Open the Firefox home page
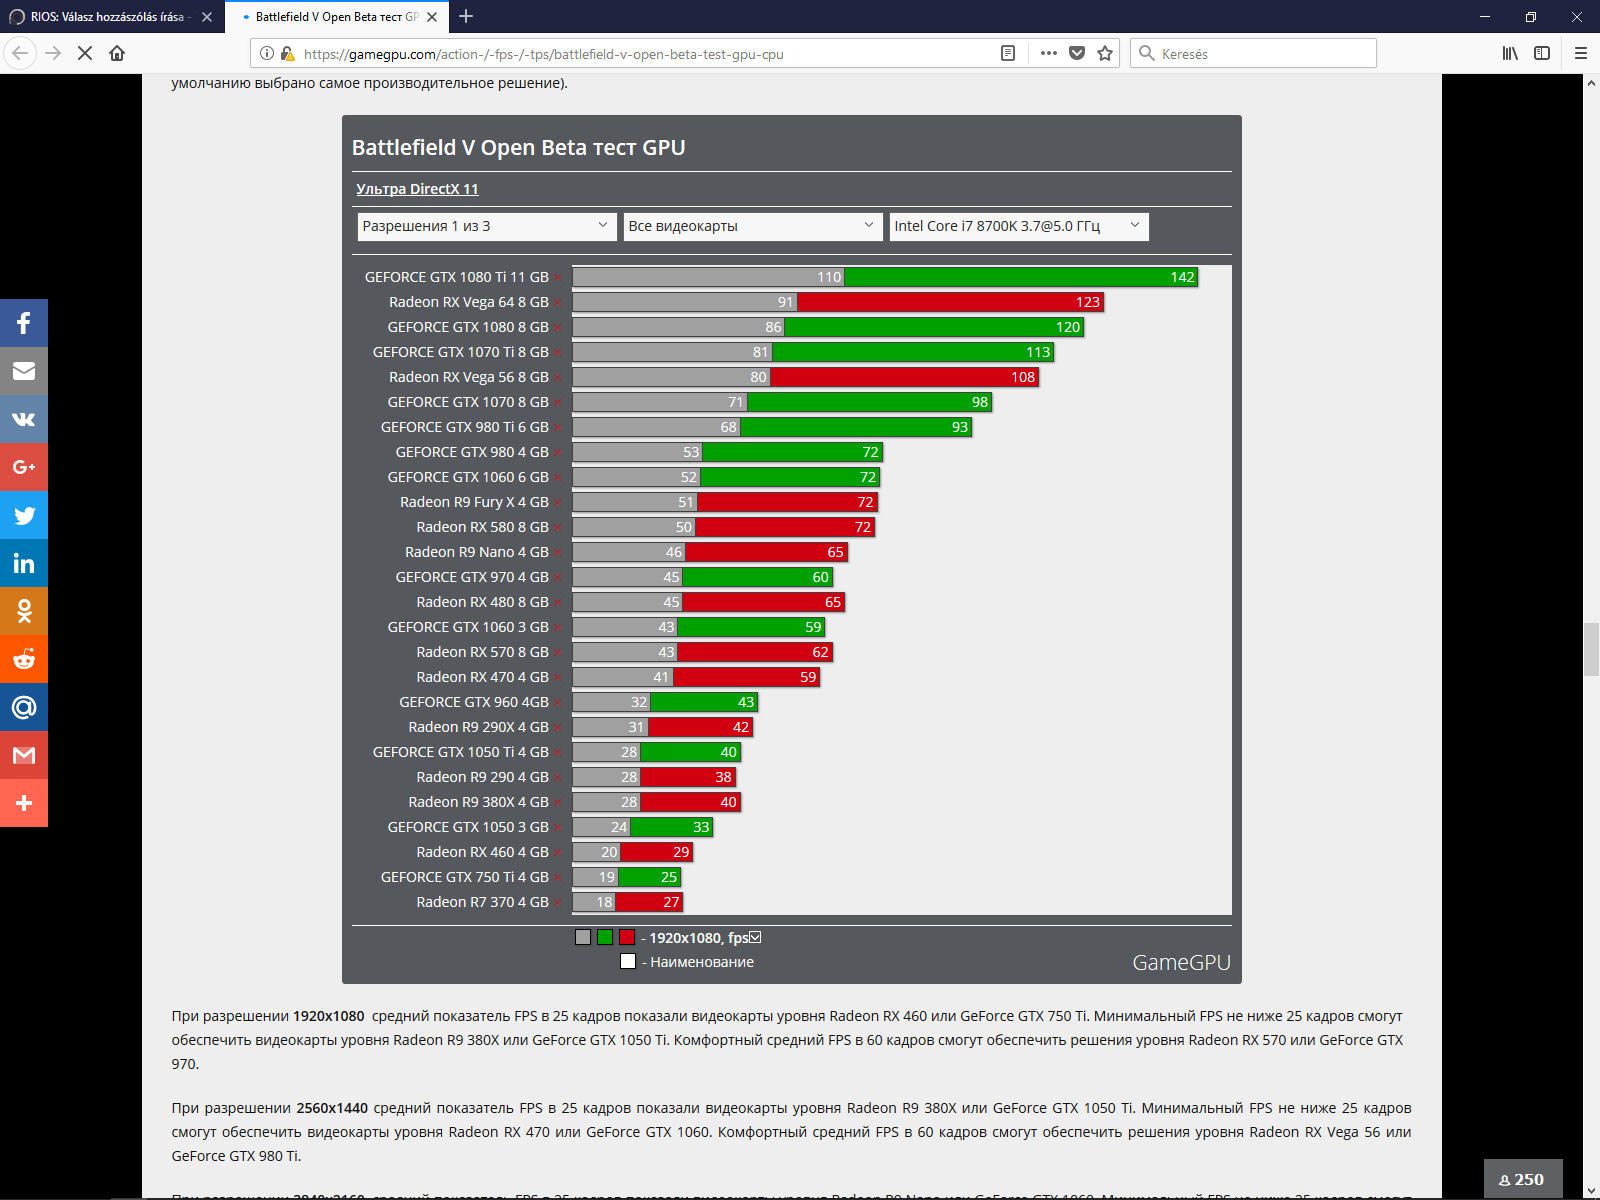The width and height of the screenshot is (1600, 1200). pyautogui.click(x=117, y=53)
